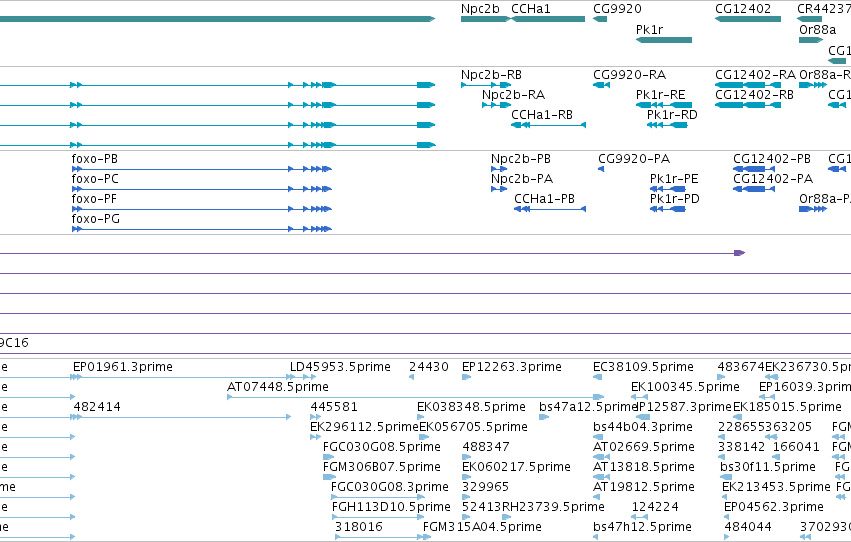The width and height of the screenshot is (851, 542).
Task: Click the foxo-PC protein label
Action: tap(95, 179)
